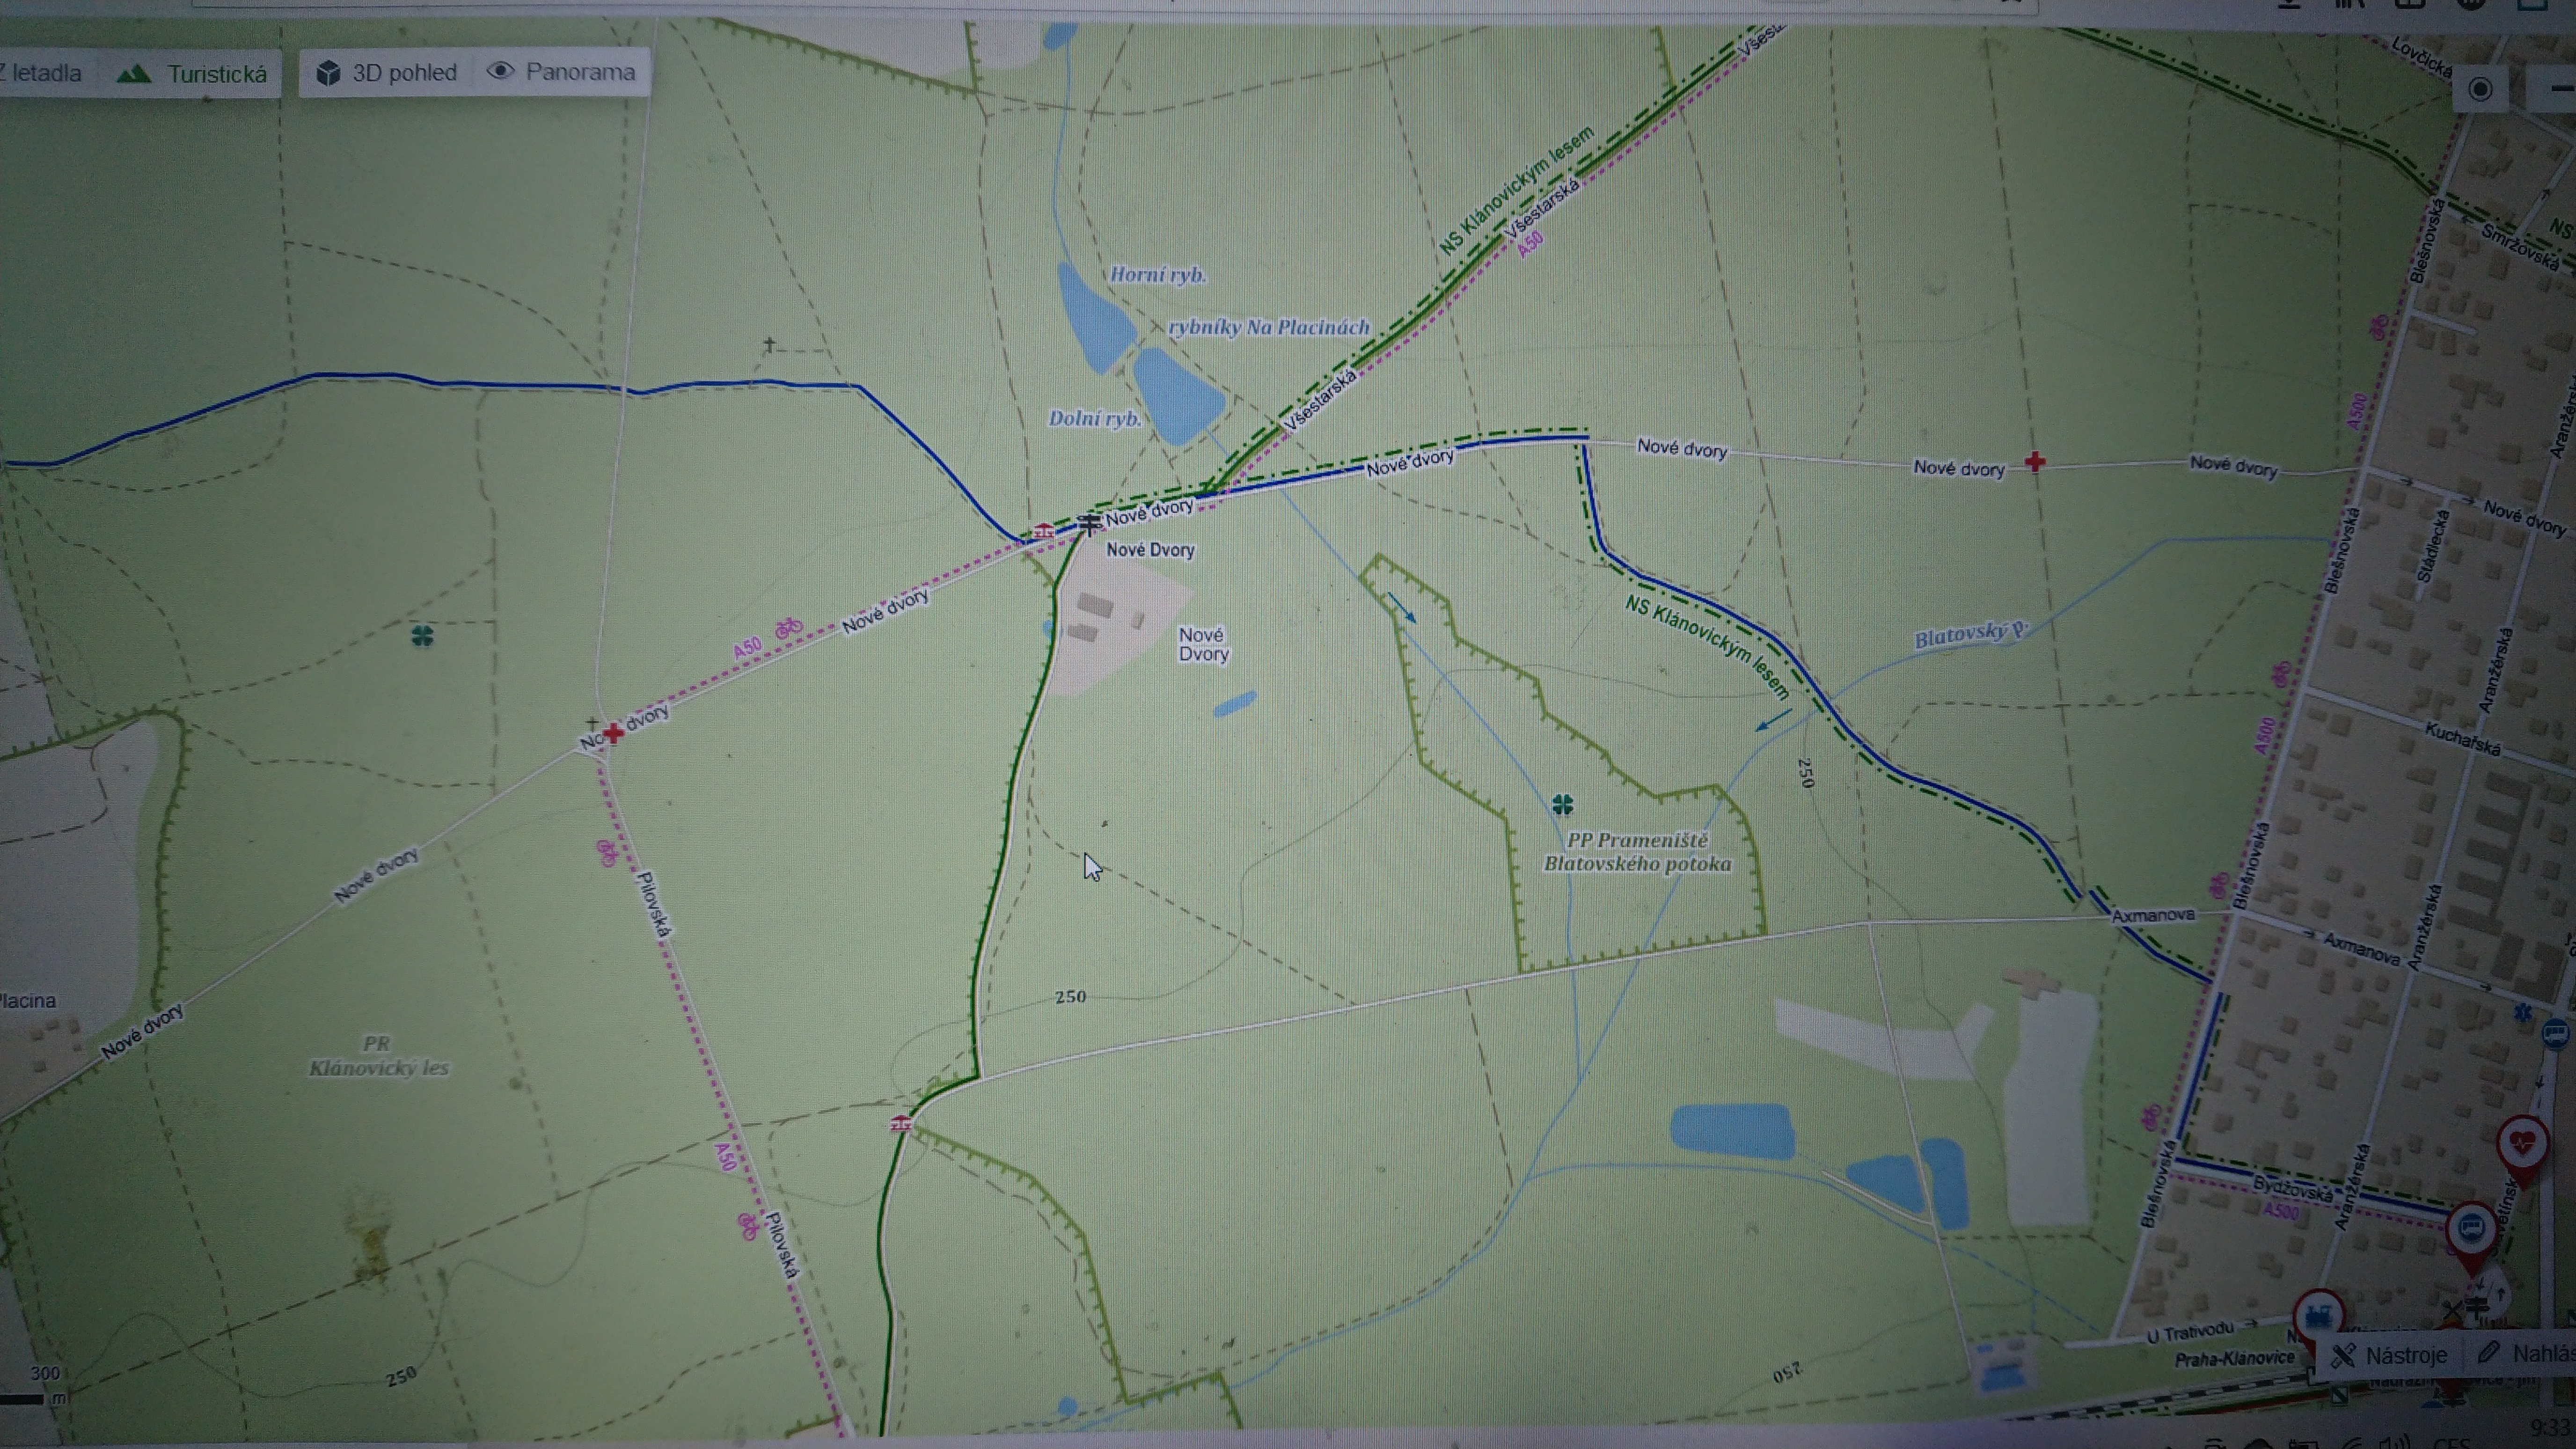The height and width of the screenshot is (1449, 2576).
Task: Click the blue asterisk icon at right edge
Action: (2524, 1013)
